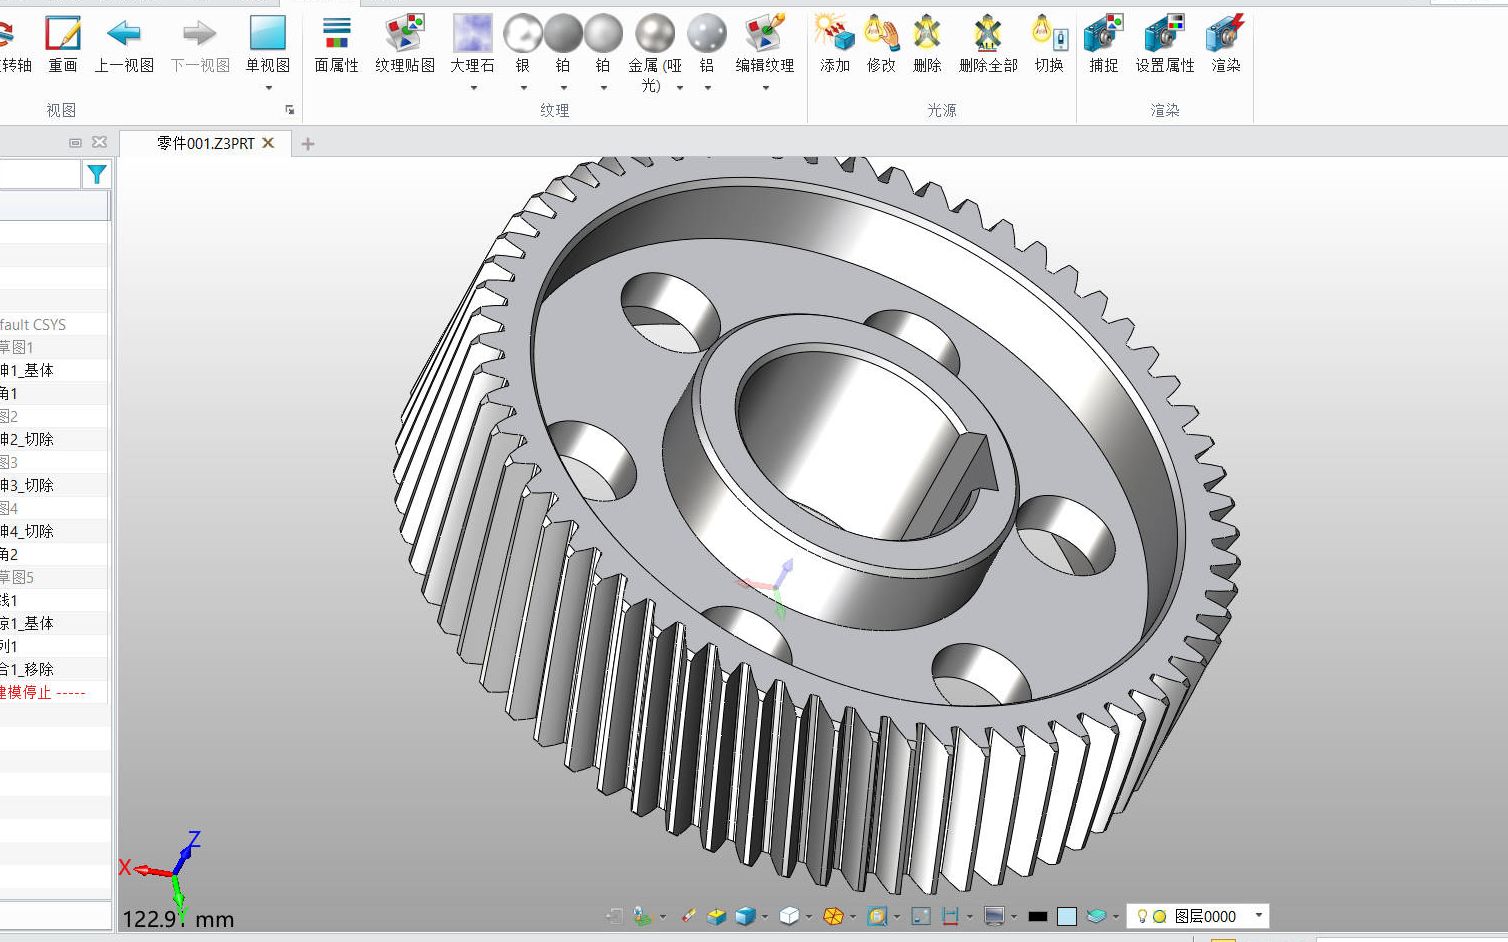Image resolution: width=1508 pixels, height=942 pixels.
Task: Click the dimension measure icon in toolbar
Action: [950, 916]
